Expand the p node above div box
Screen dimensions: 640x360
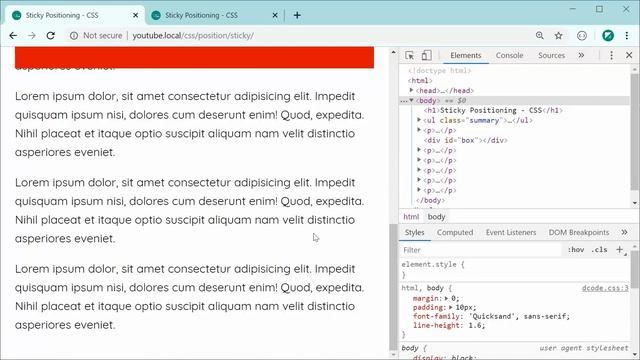click(419, 130)
